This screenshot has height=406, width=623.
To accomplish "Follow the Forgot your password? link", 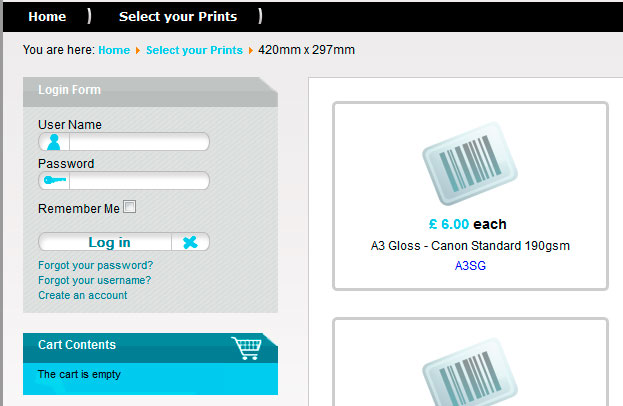I will point(95,265).
